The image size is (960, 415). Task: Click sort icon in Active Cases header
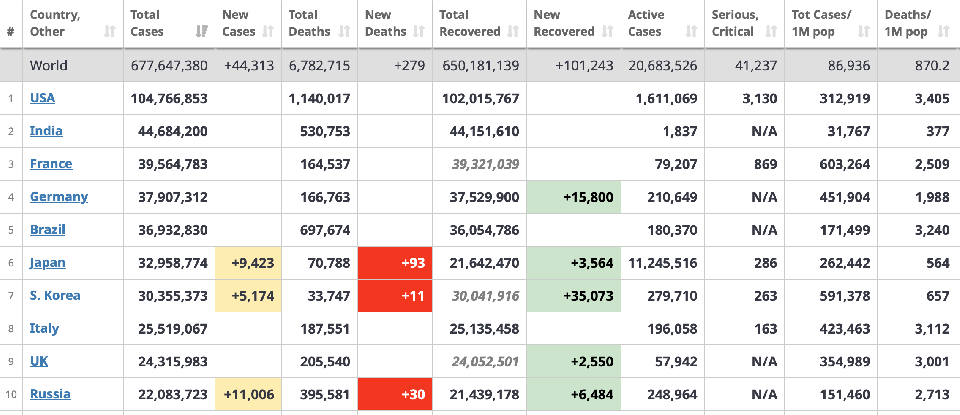point(690,32)
